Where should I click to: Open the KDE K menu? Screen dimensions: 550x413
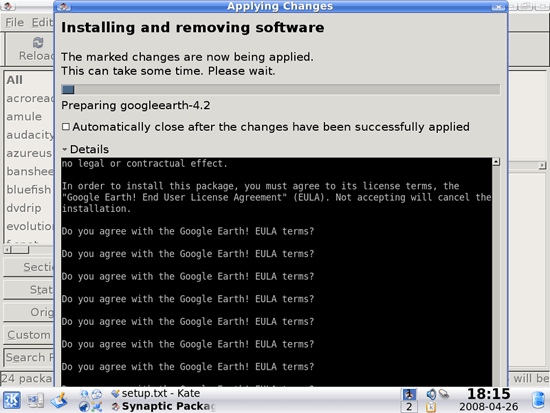(12, 400)
